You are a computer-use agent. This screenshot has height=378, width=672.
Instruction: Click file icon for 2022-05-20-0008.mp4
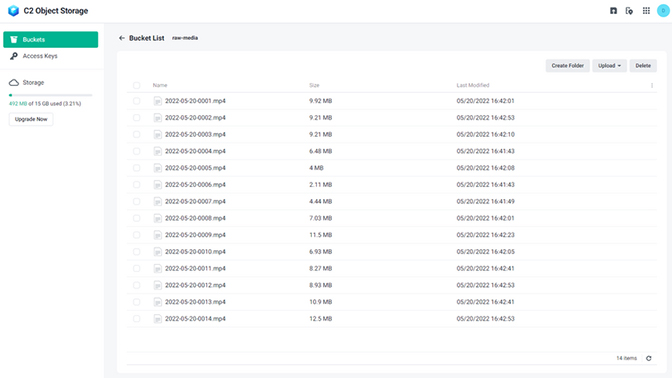158,218
